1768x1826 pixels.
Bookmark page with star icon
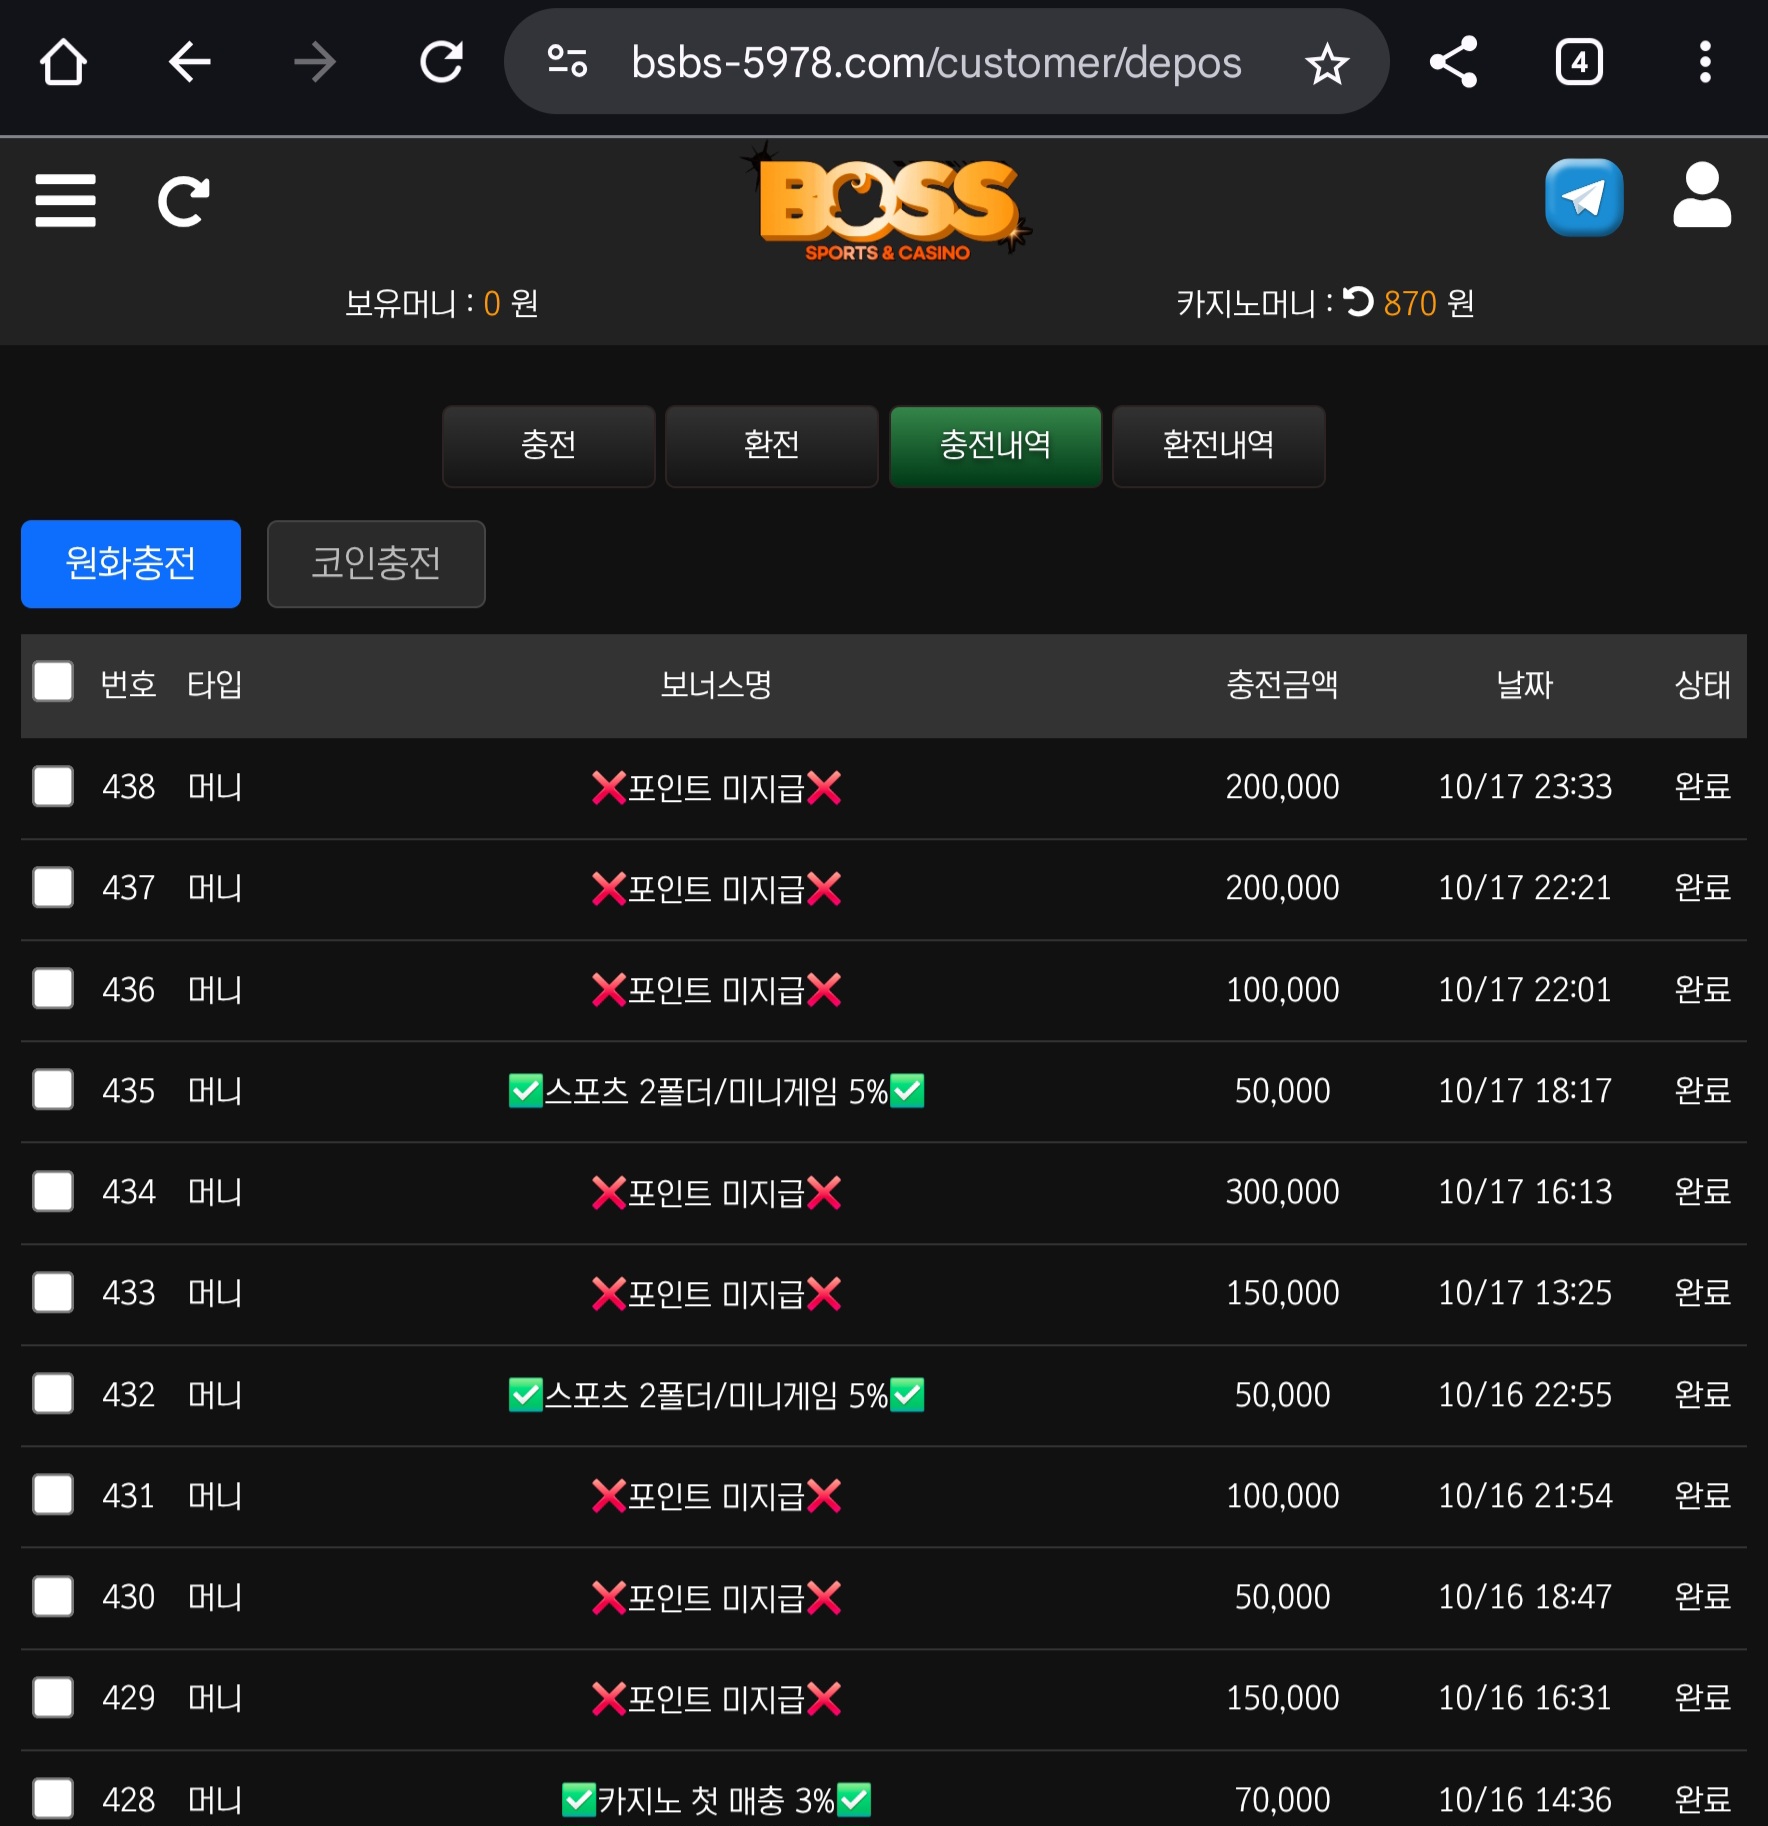coord(1327,64)
